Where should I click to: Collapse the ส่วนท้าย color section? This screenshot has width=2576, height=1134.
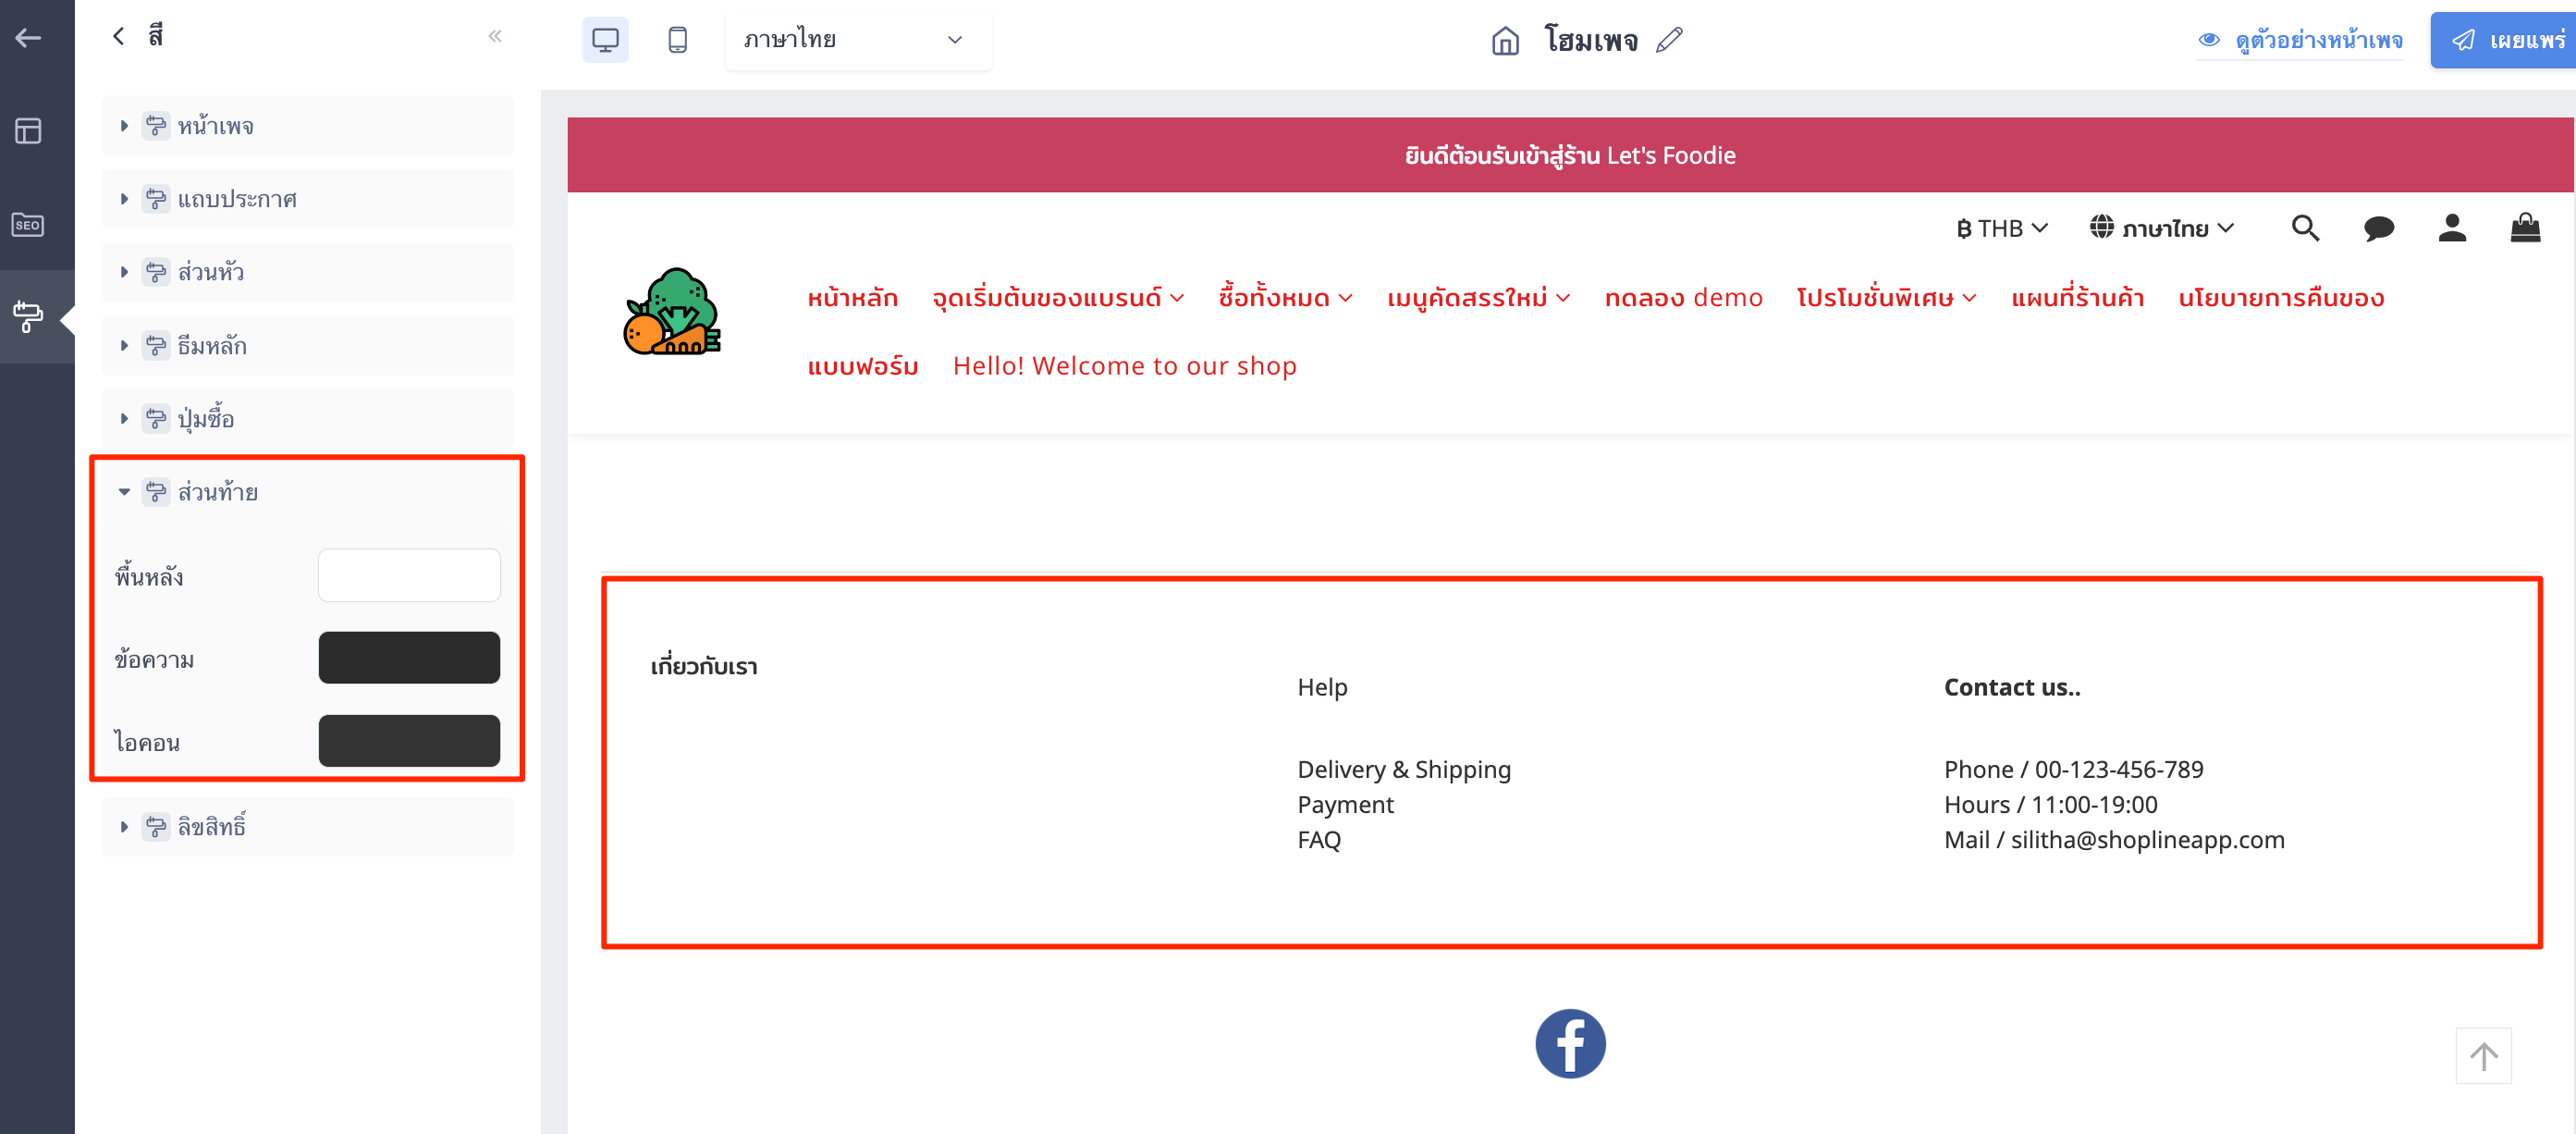(307, 492)
